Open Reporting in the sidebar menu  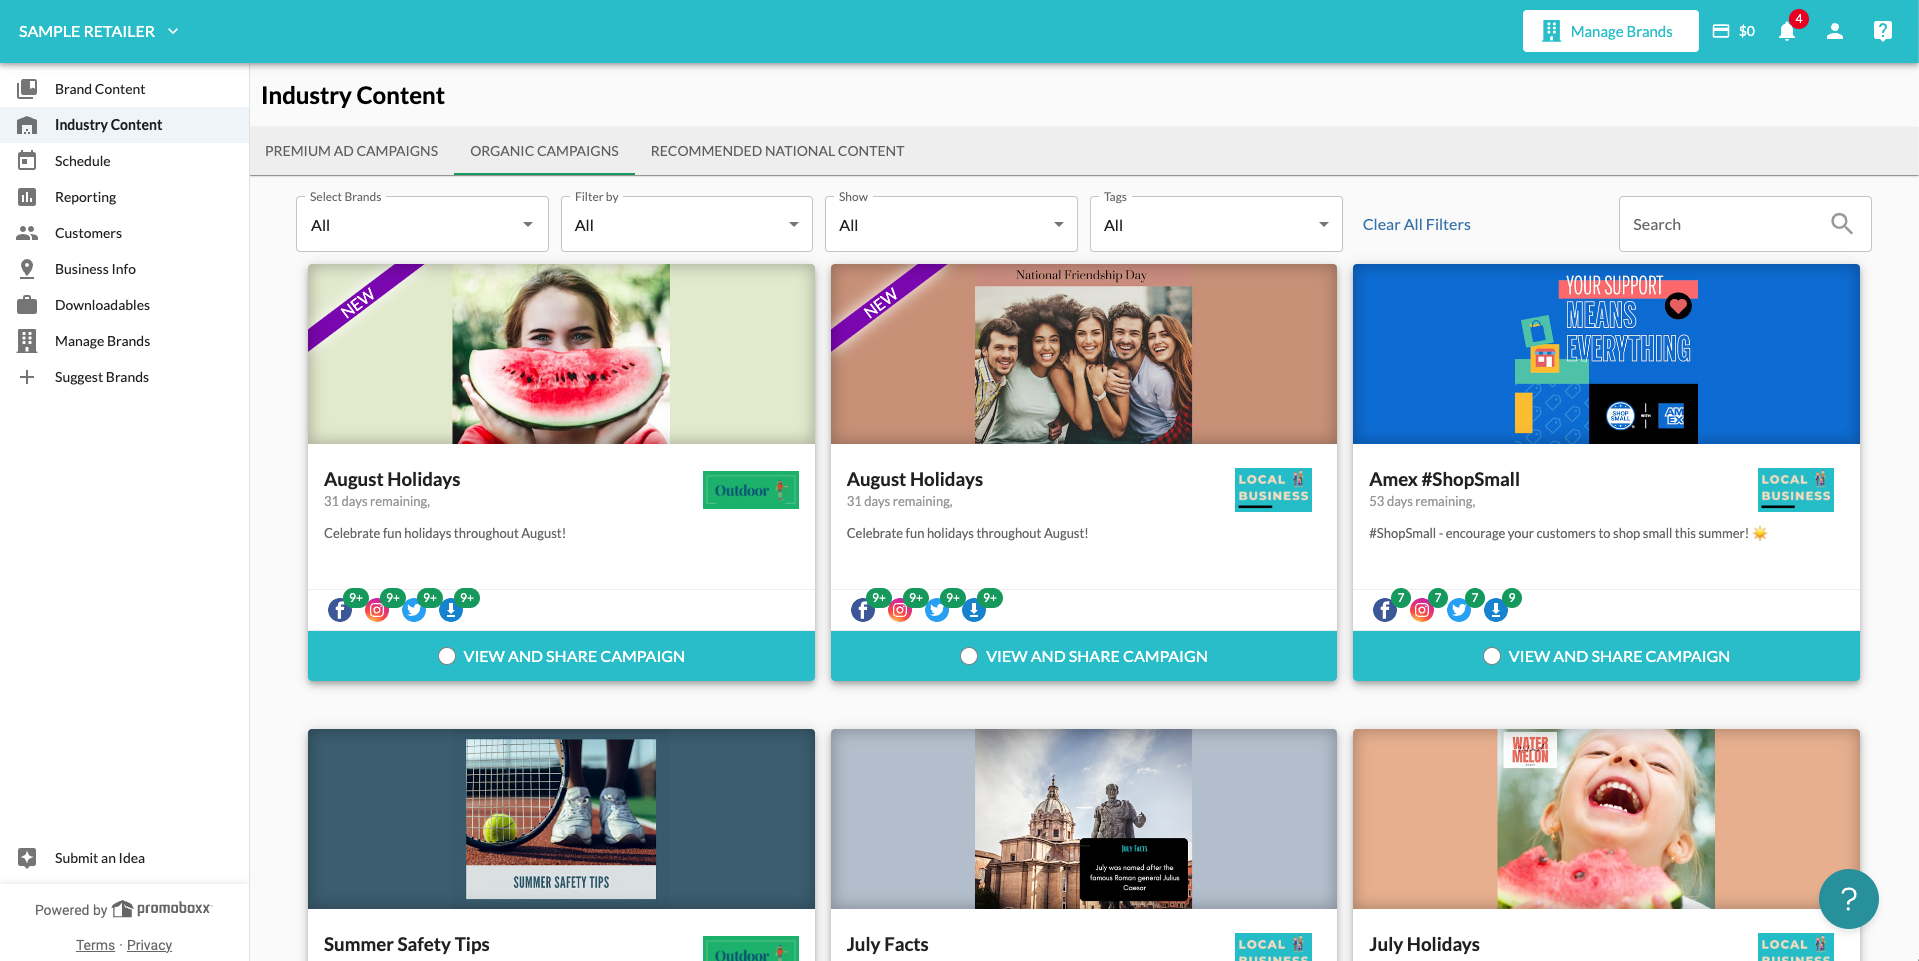pyautogui.click(x=124, y=197)
